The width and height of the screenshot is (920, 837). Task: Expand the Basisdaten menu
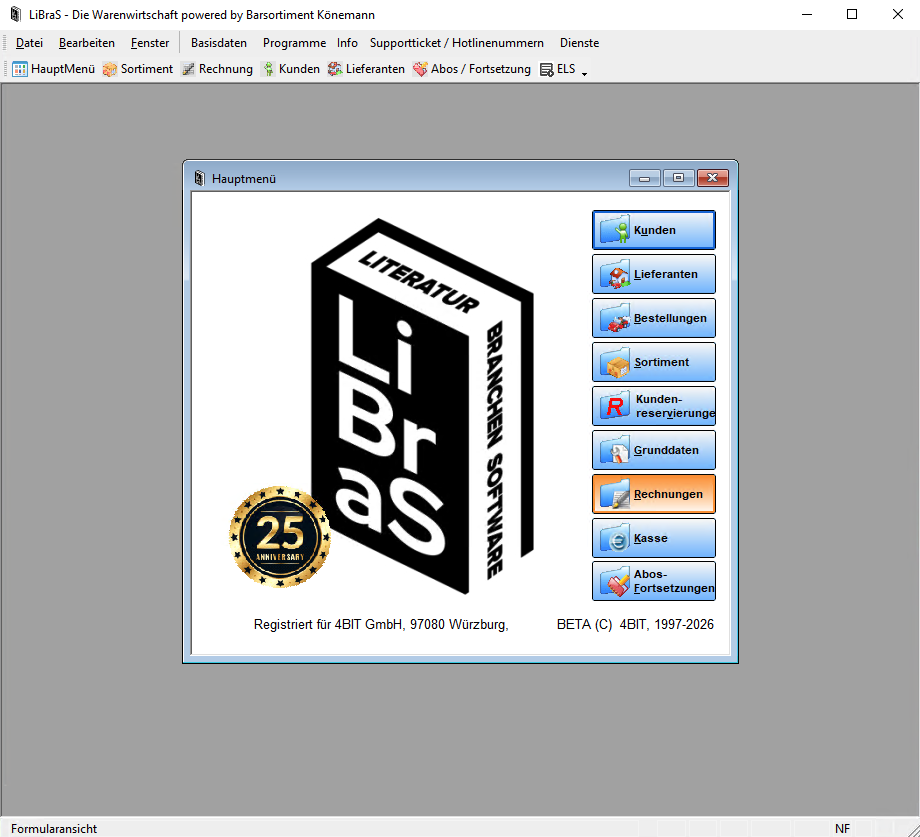tap(219, 43)
